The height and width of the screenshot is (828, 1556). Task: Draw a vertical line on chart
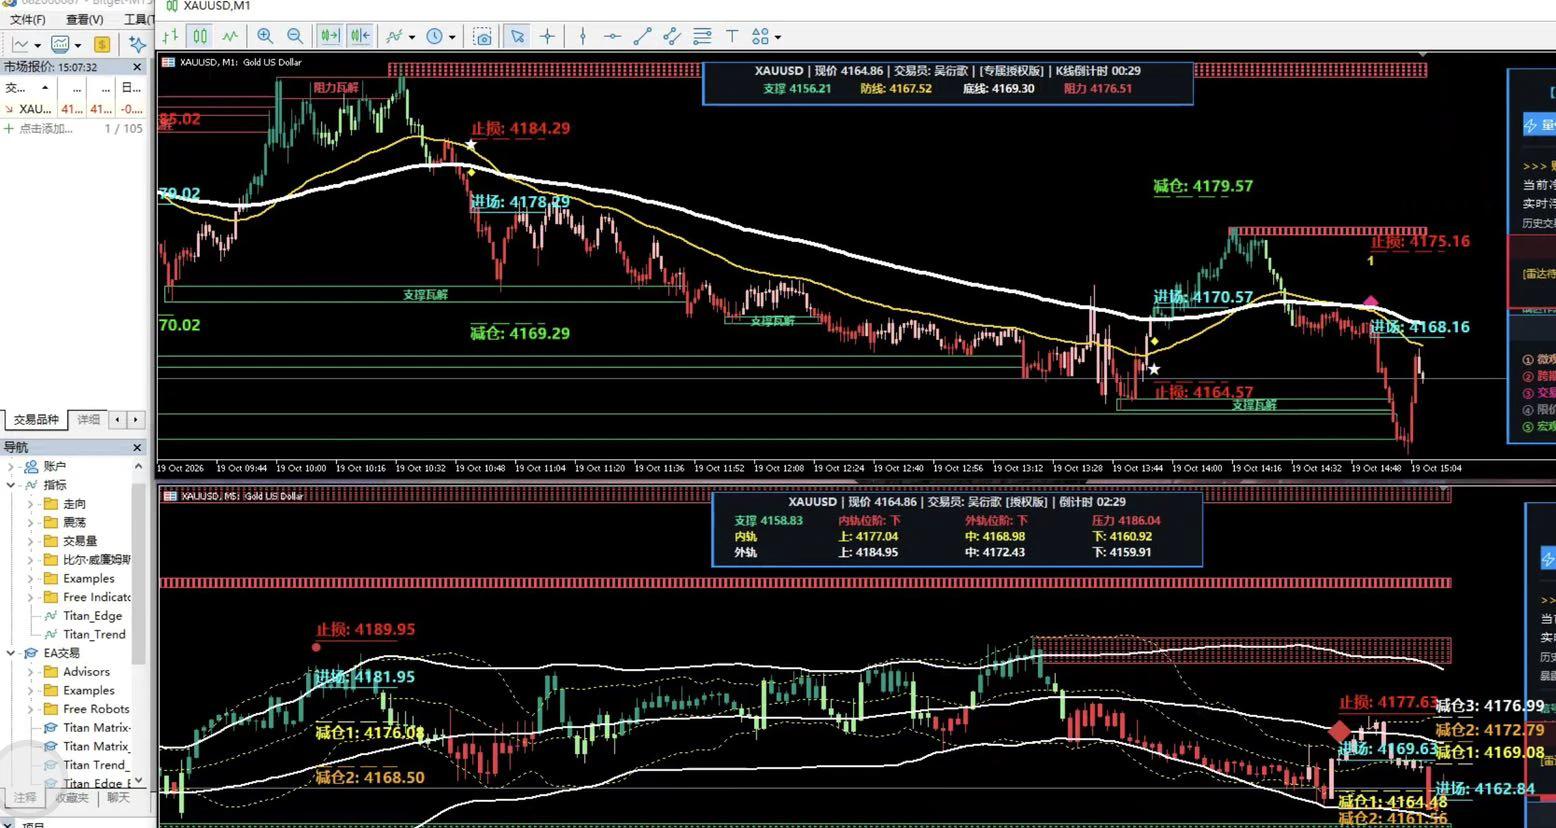582,36
